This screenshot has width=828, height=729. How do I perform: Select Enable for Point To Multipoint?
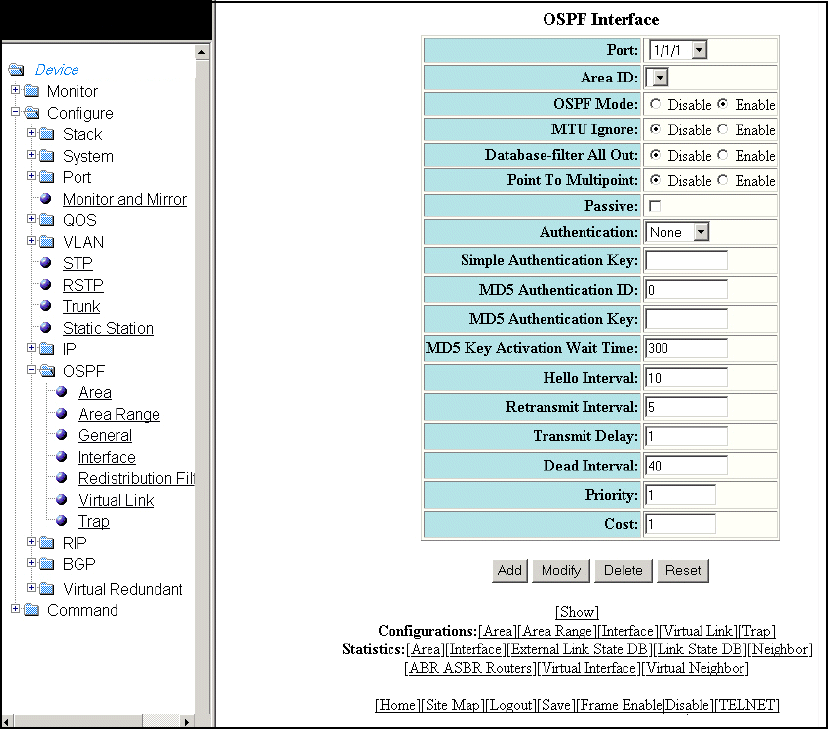(x=723, y=180)
